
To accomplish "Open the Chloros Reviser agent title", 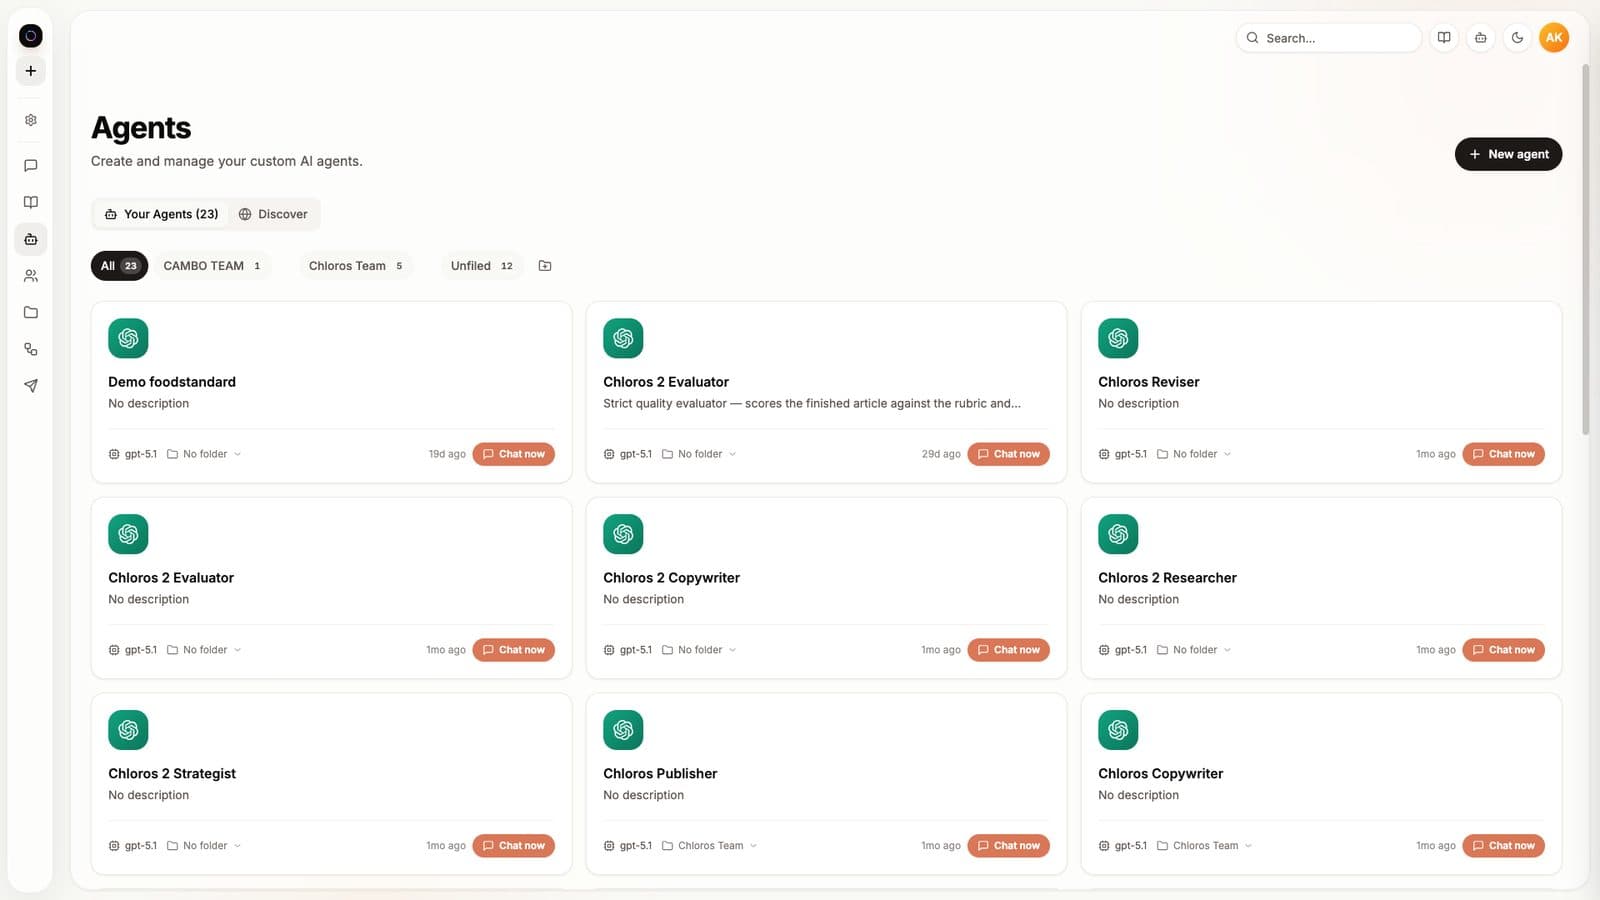I will (1148, 382).
